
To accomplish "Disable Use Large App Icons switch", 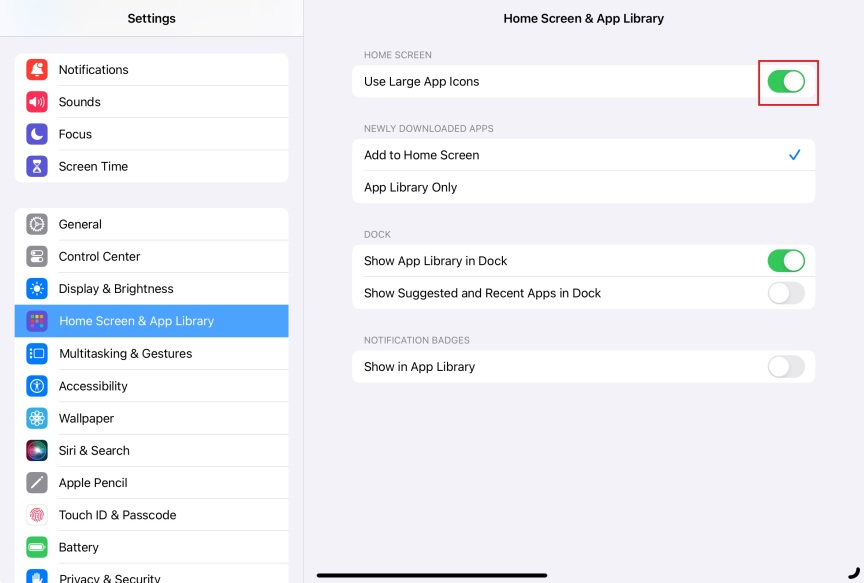I will point(786,82).
